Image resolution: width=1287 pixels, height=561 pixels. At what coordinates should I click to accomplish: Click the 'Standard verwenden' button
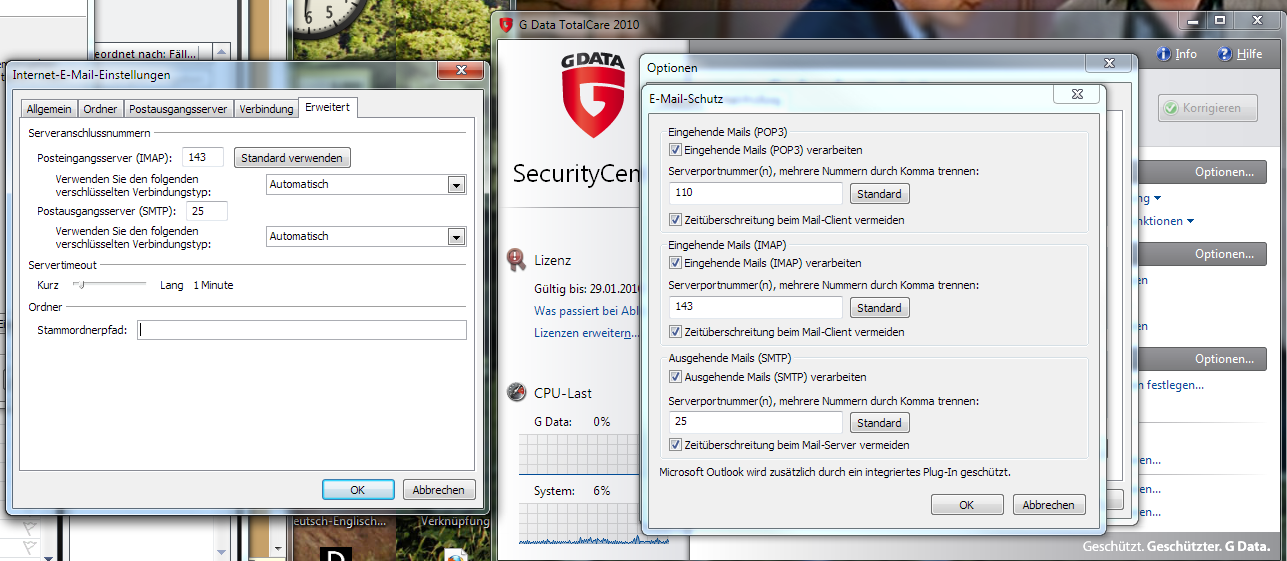292,158
